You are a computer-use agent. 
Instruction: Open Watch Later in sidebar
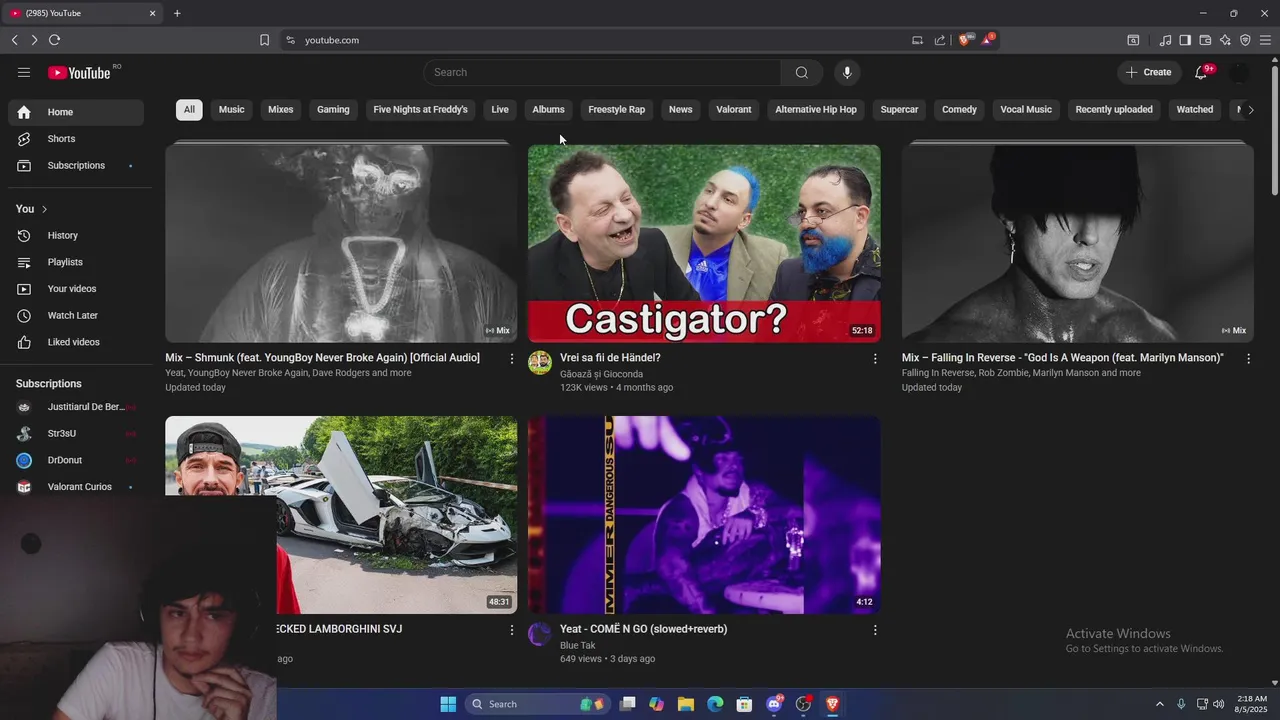coord(76,315)
